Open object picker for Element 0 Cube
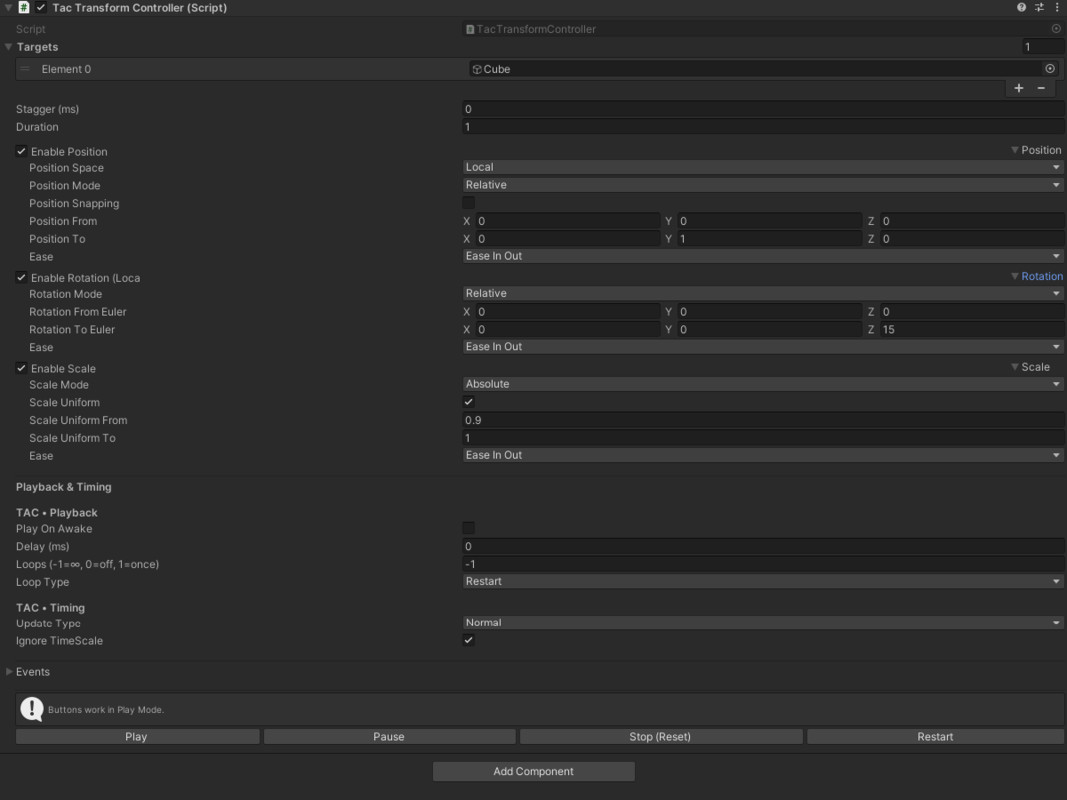This screenshot has height=800, width=1067. click(1049, 68)
